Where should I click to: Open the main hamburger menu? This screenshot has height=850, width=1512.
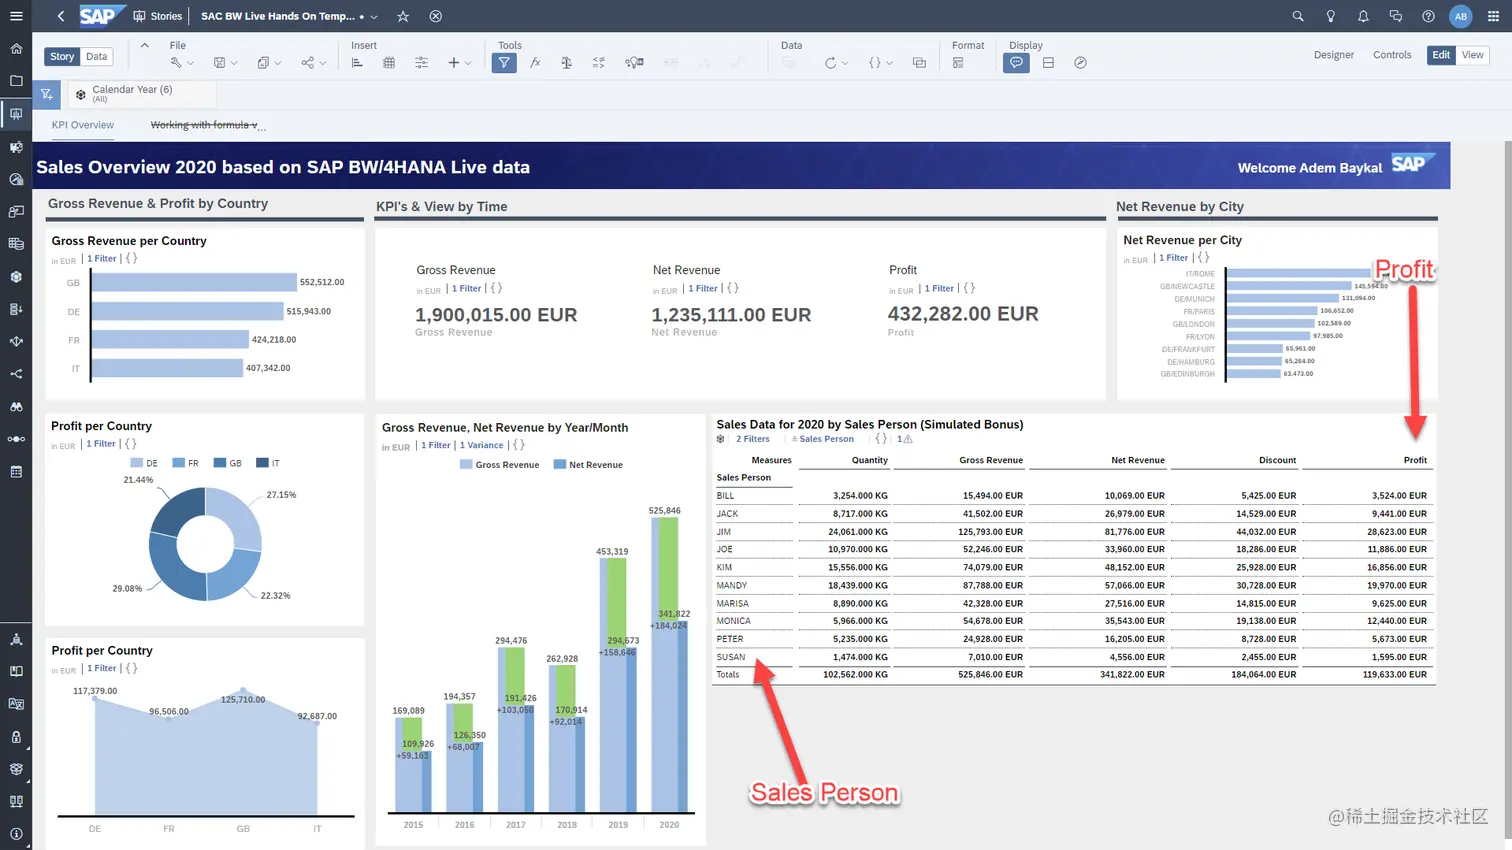pos(16,16)
